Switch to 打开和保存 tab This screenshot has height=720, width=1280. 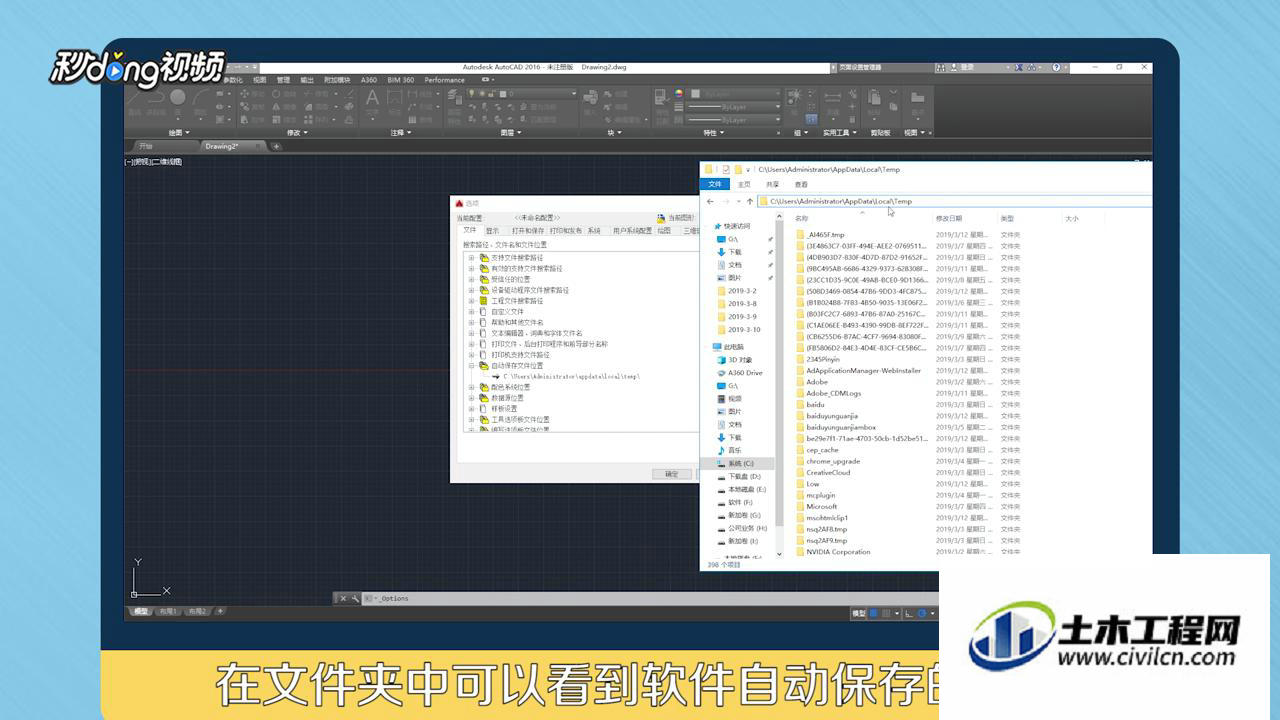(x=527, y=231)
